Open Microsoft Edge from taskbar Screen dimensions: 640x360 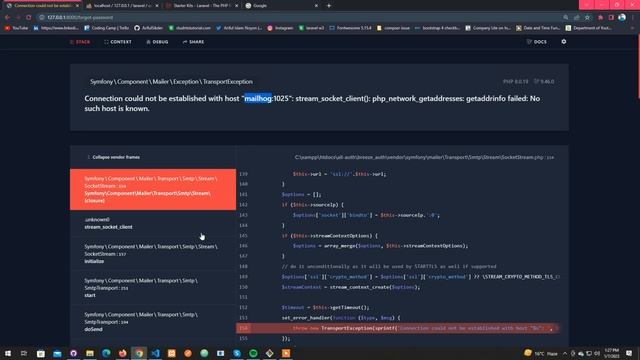coord(106,353)
